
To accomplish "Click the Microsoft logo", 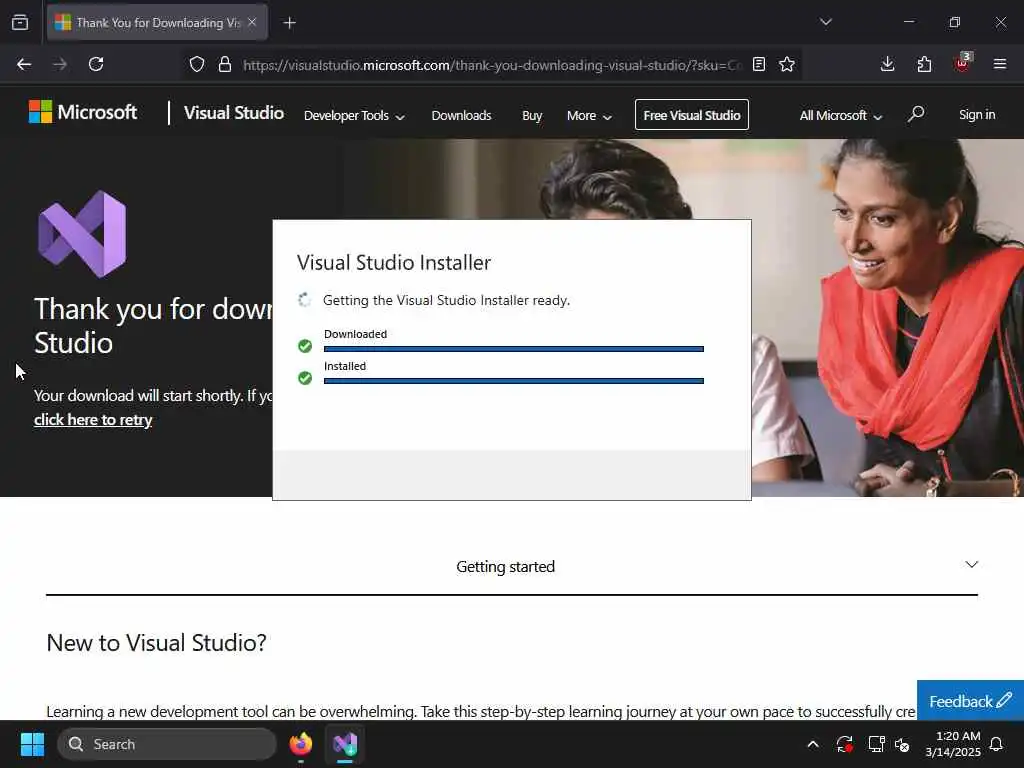I will (x=83, y=112).
